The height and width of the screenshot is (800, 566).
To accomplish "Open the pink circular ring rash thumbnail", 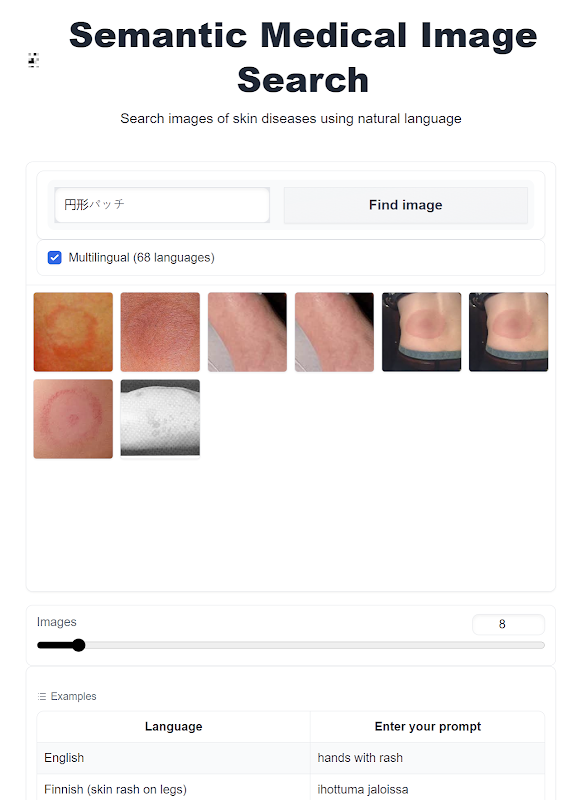I will [73, 419].
